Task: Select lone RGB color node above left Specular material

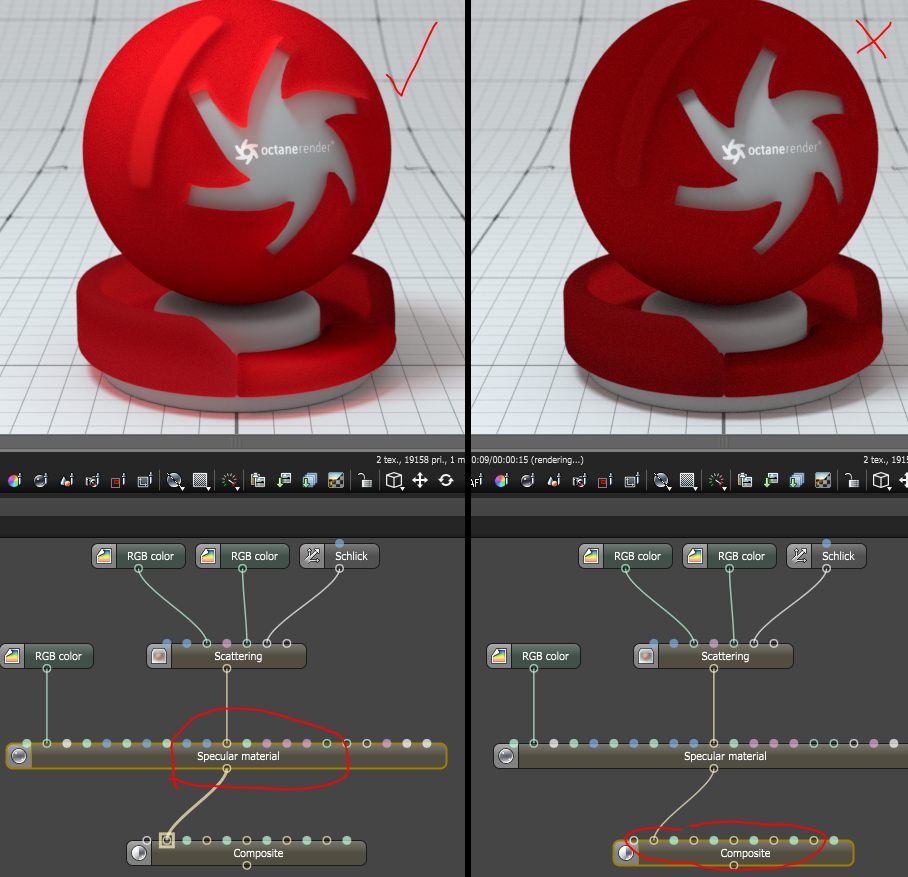Action: [47, 656]
